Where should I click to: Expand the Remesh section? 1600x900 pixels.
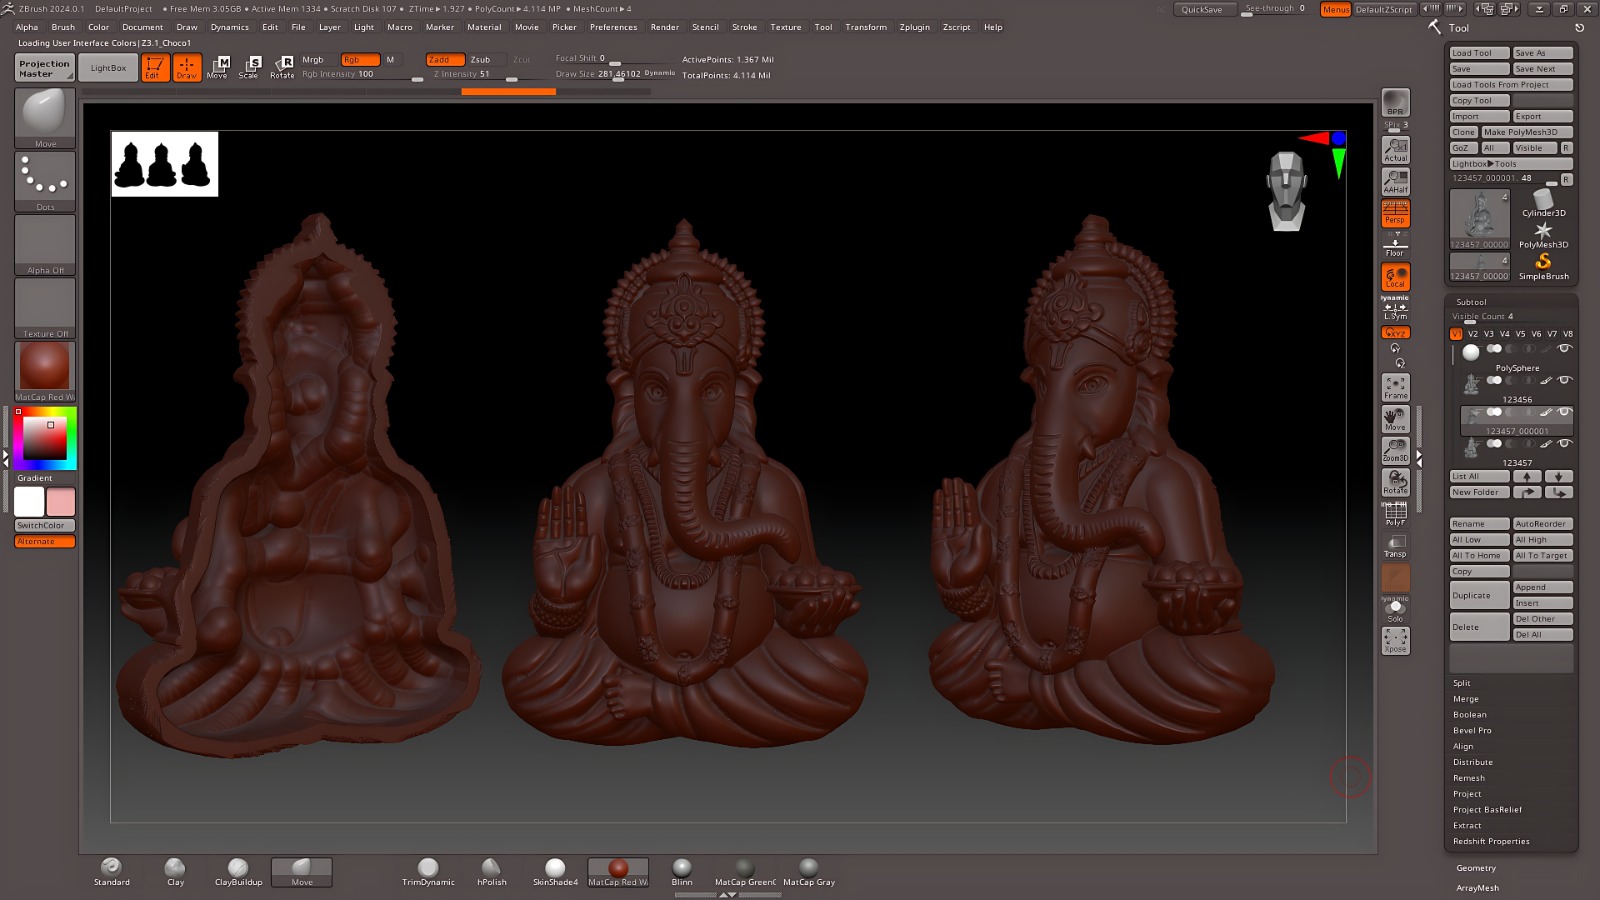[x=1468, y=778]
